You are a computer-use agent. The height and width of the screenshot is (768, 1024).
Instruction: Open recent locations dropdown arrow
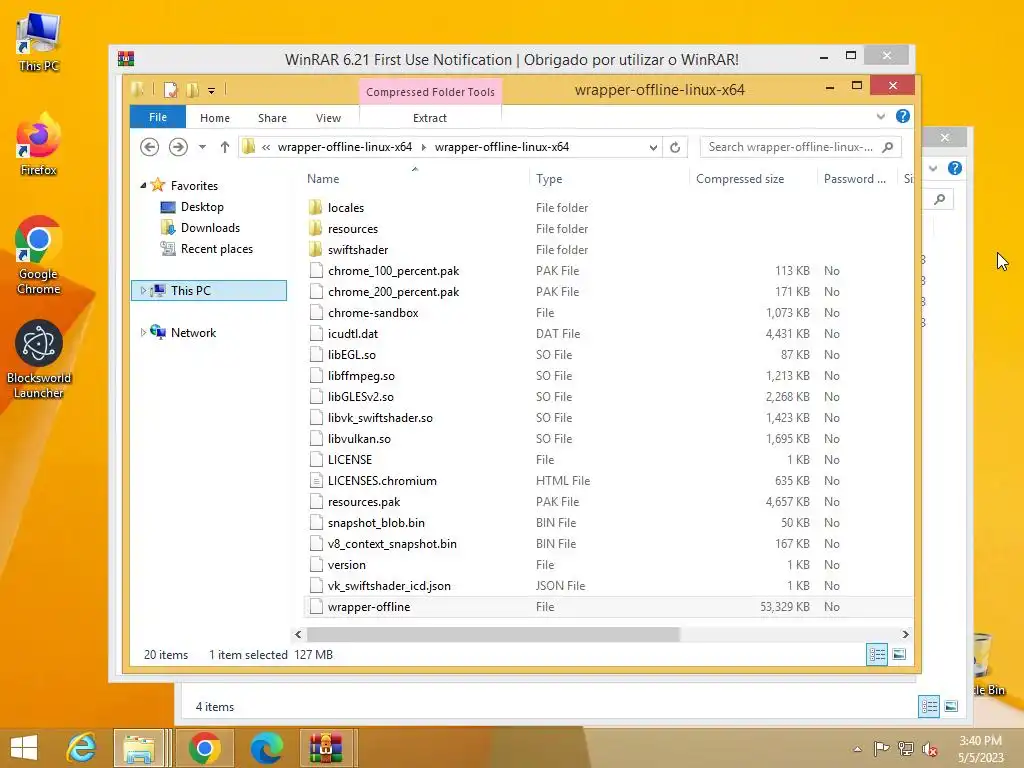(x=202, y=147)
